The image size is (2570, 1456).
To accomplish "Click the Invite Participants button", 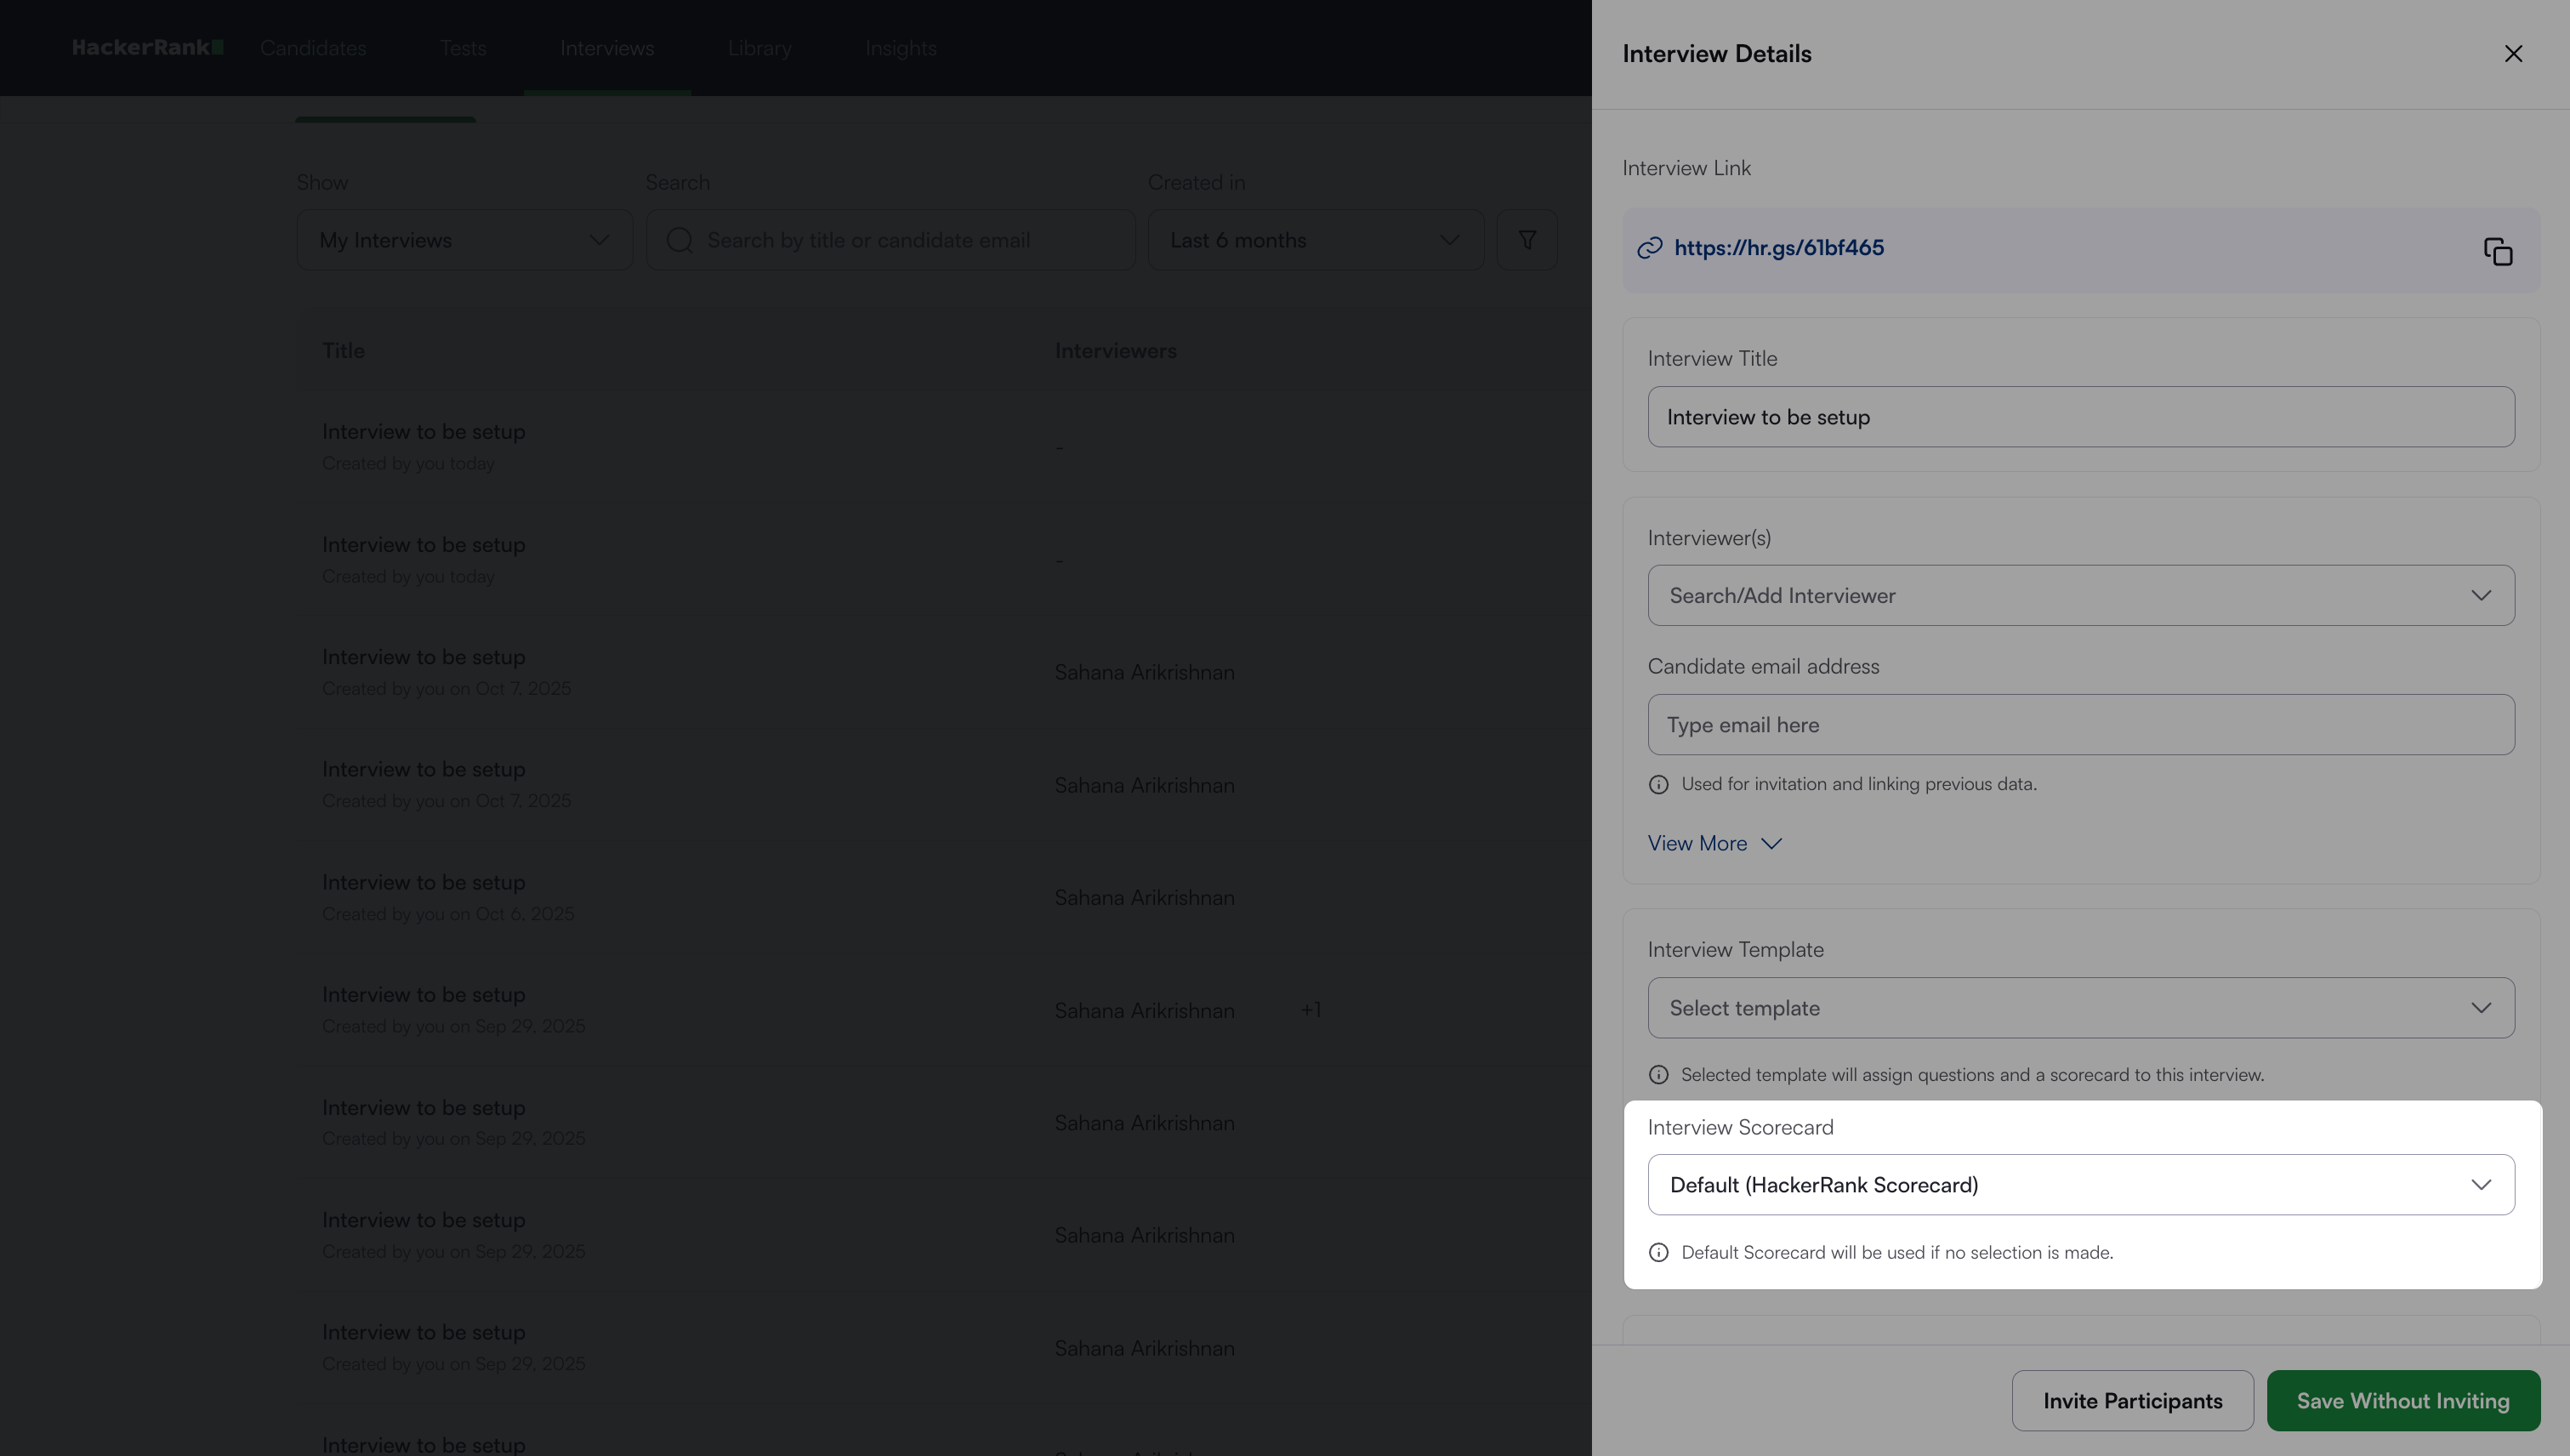I will click(2132, 1401).
